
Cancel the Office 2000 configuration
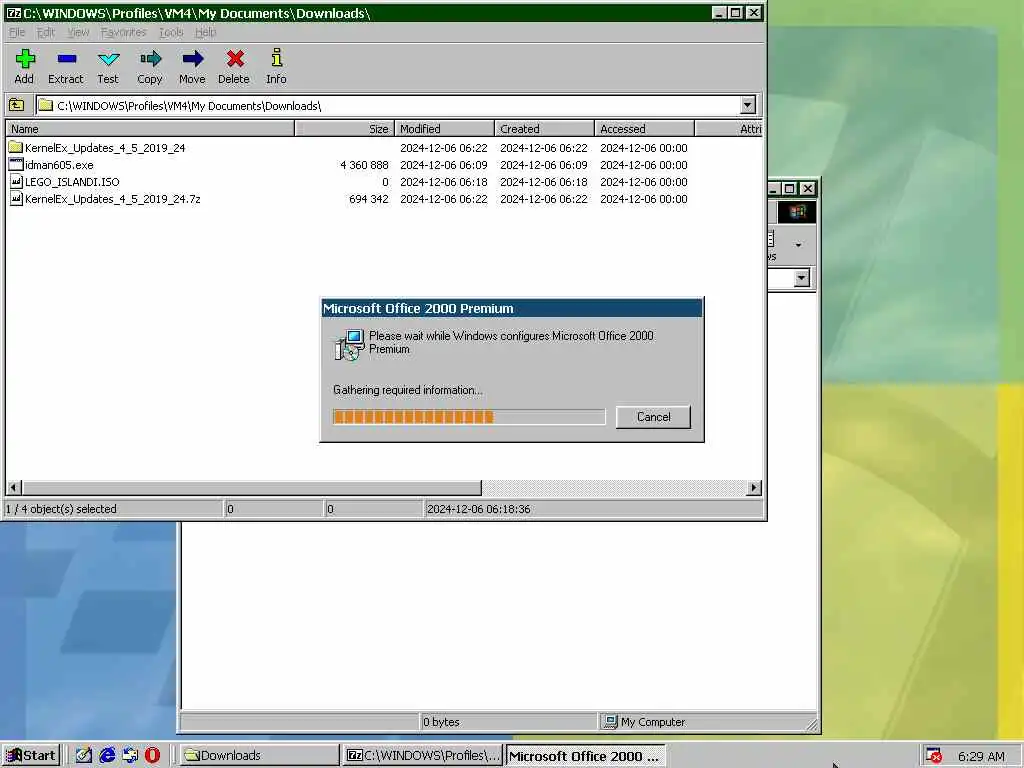pyautogui.click(x=653, y=417)
